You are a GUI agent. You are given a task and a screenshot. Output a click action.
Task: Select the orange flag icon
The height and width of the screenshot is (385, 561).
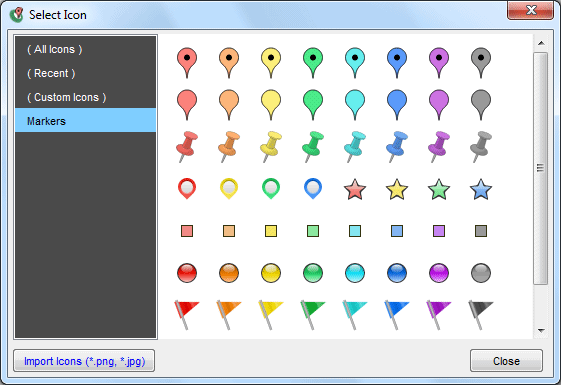pos(228,315)
